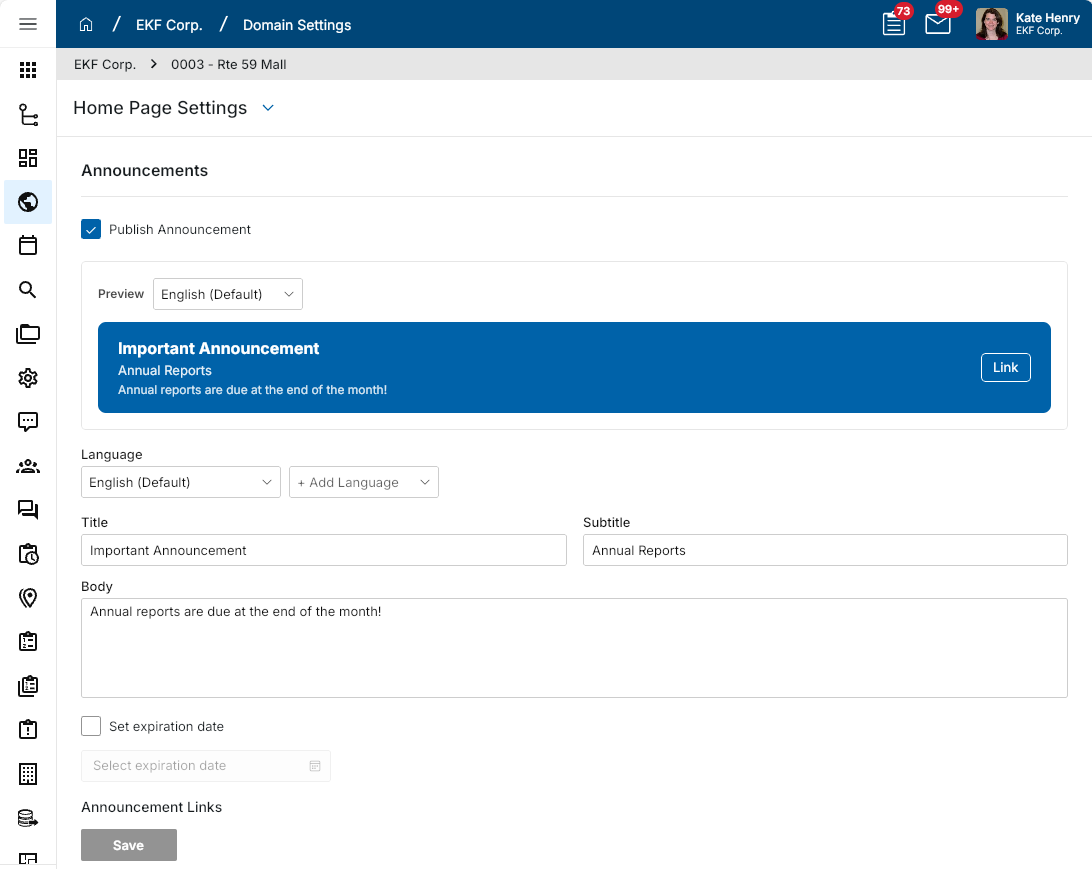The width and height of the screenshot is (1092, 869).
Task: Uncheck the Publish Announcement checkbox
Action: pos(91,229)
